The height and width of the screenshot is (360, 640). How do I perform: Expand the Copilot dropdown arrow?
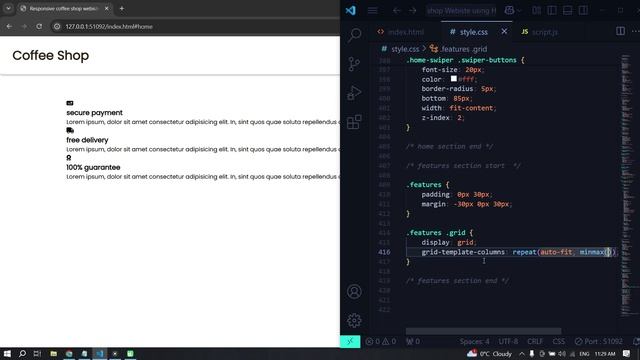[519, 11]
